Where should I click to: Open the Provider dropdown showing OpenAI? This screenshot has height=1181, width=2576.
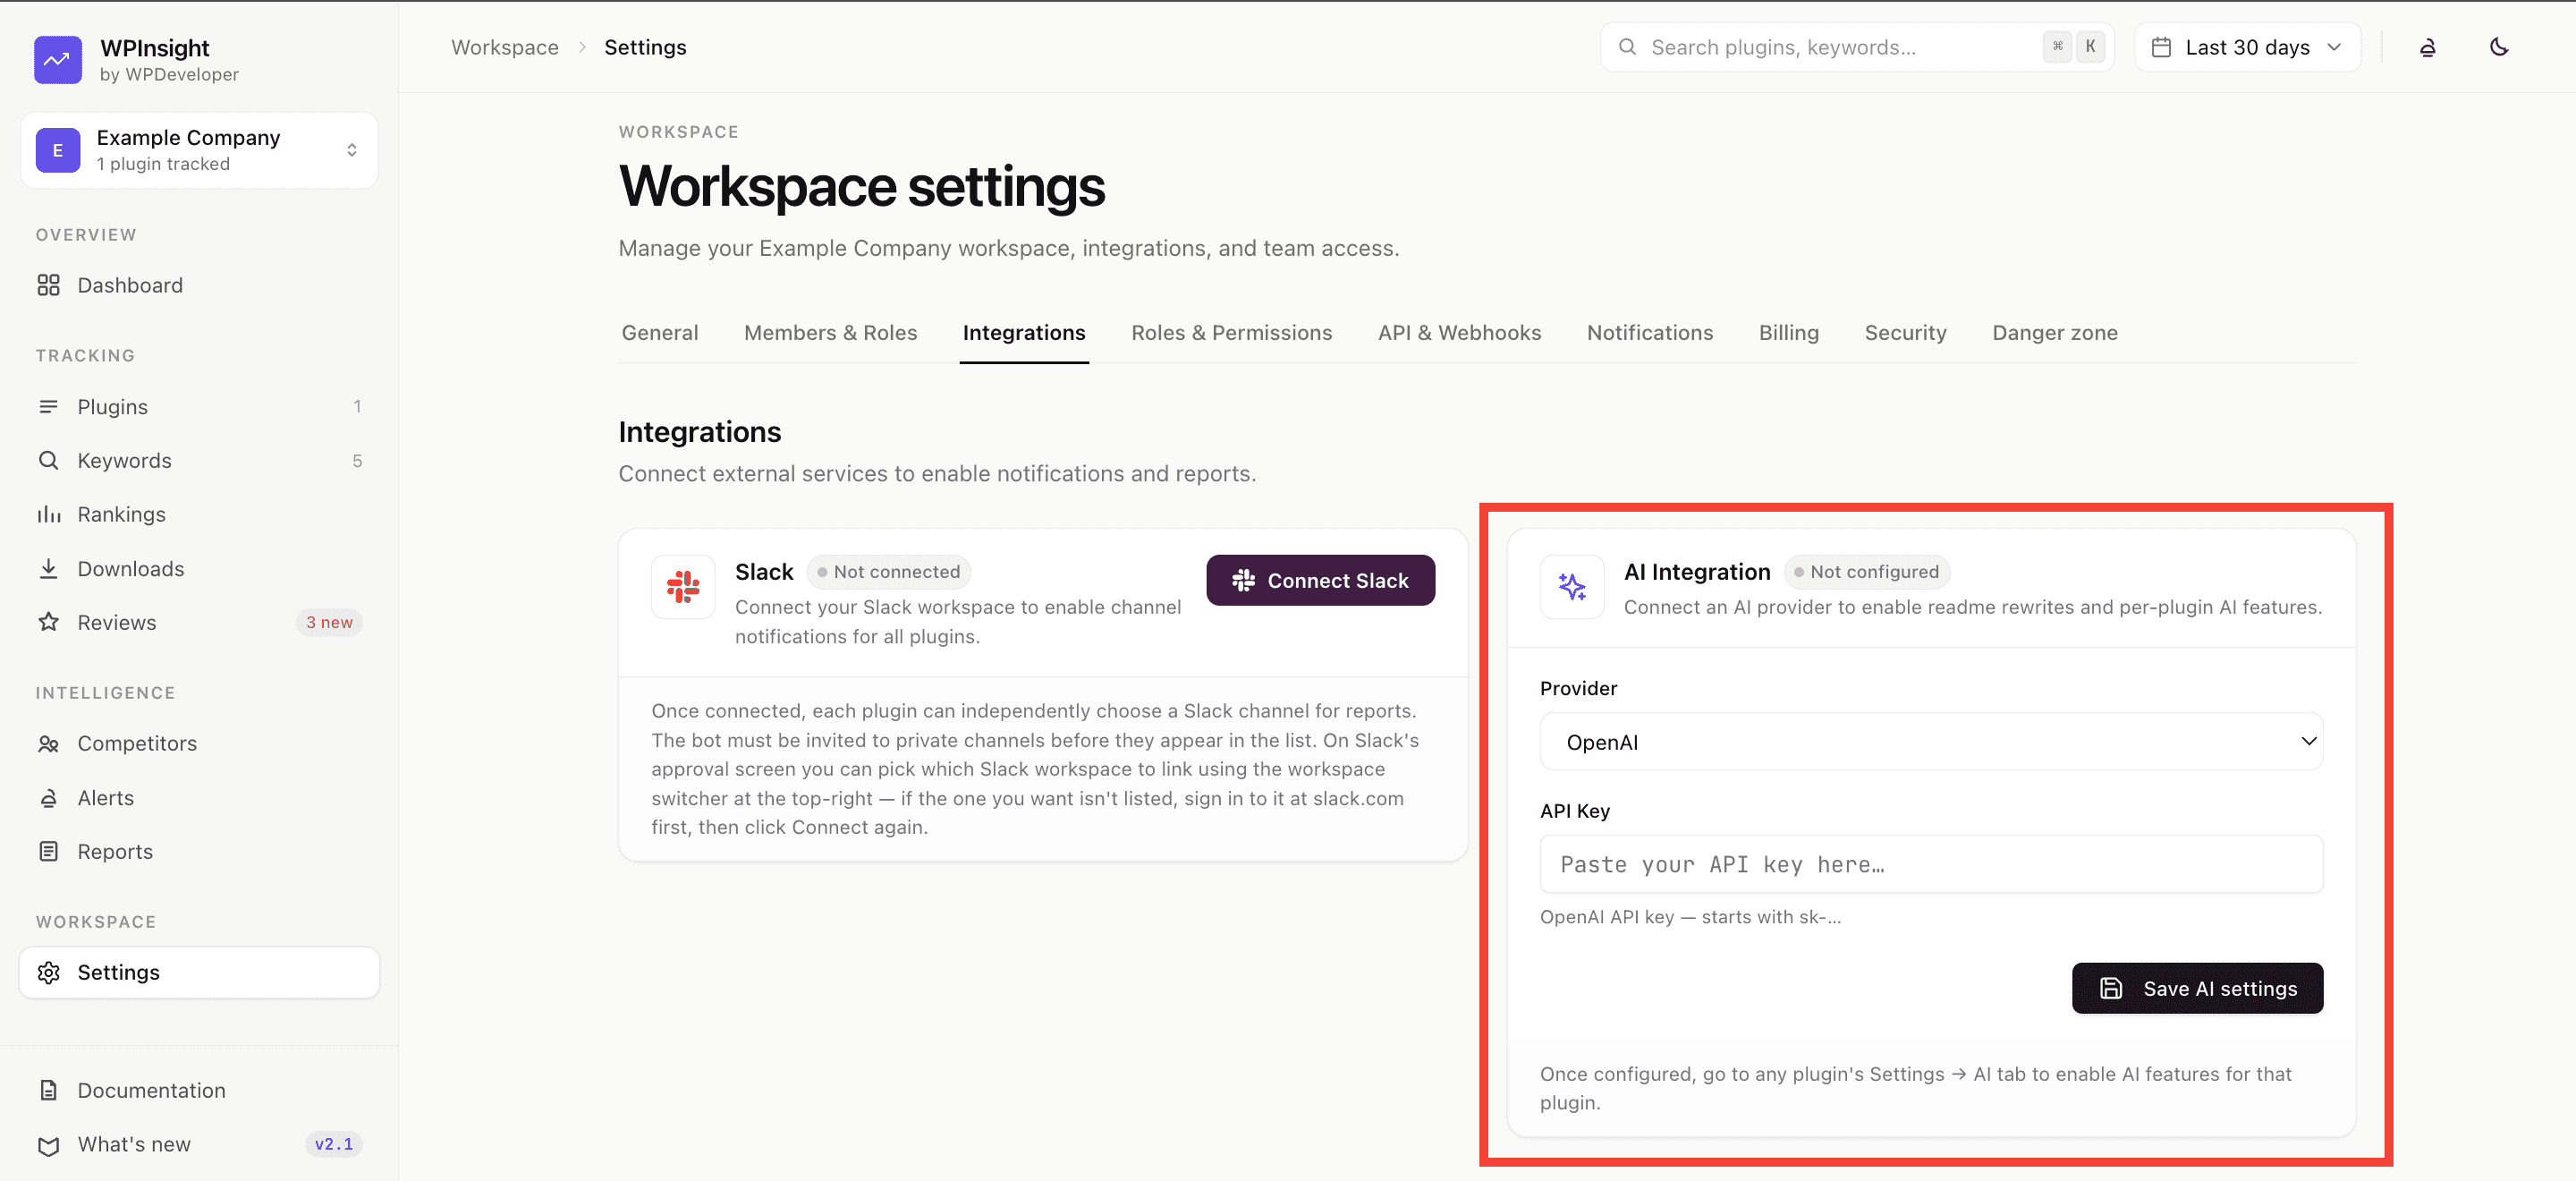(x=1931, y=741)
